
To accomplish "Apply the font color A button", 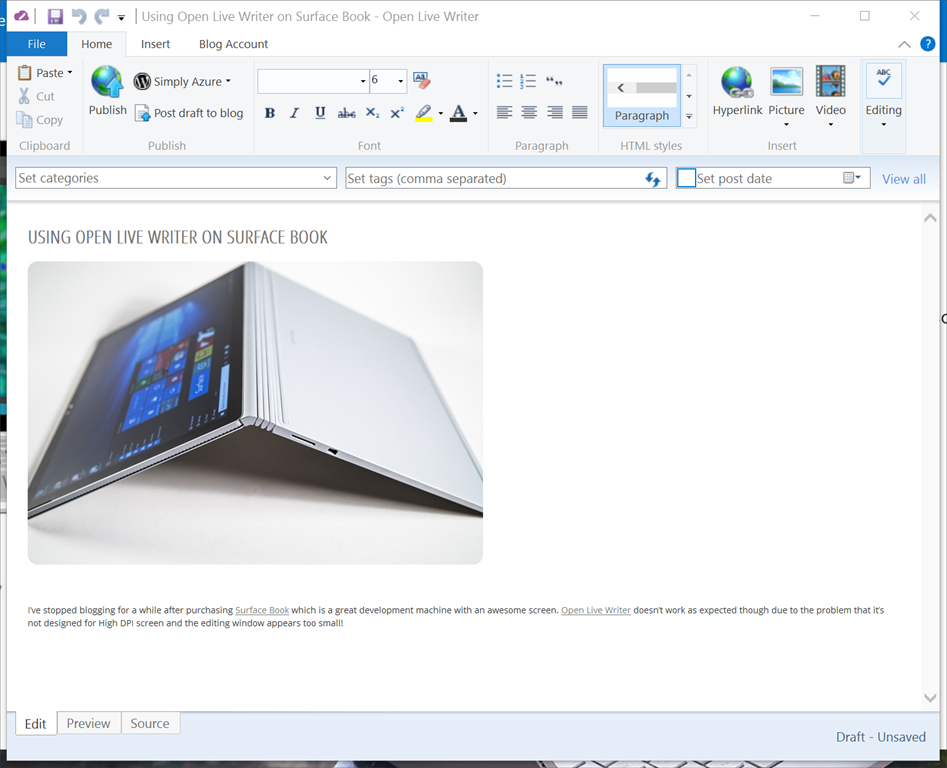I will (x=458, y=113).
